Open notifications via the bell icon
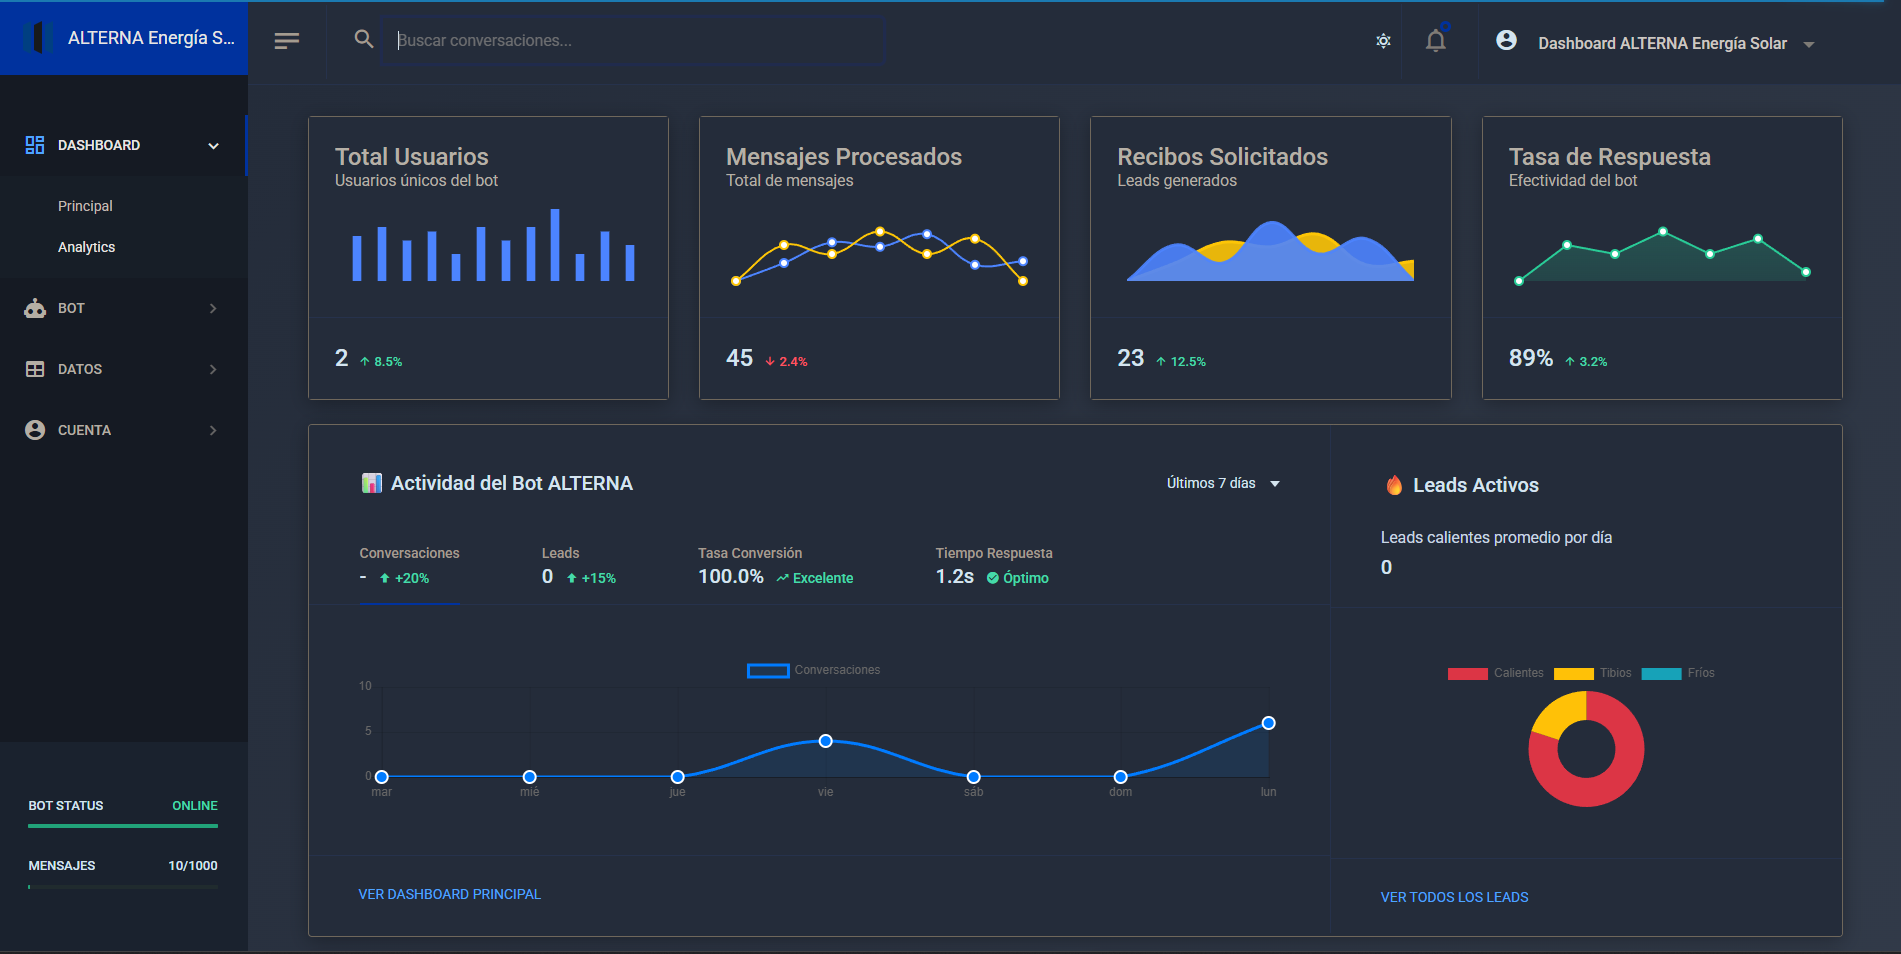This screenshot has height=954, width=1901. pos(1436,41)
